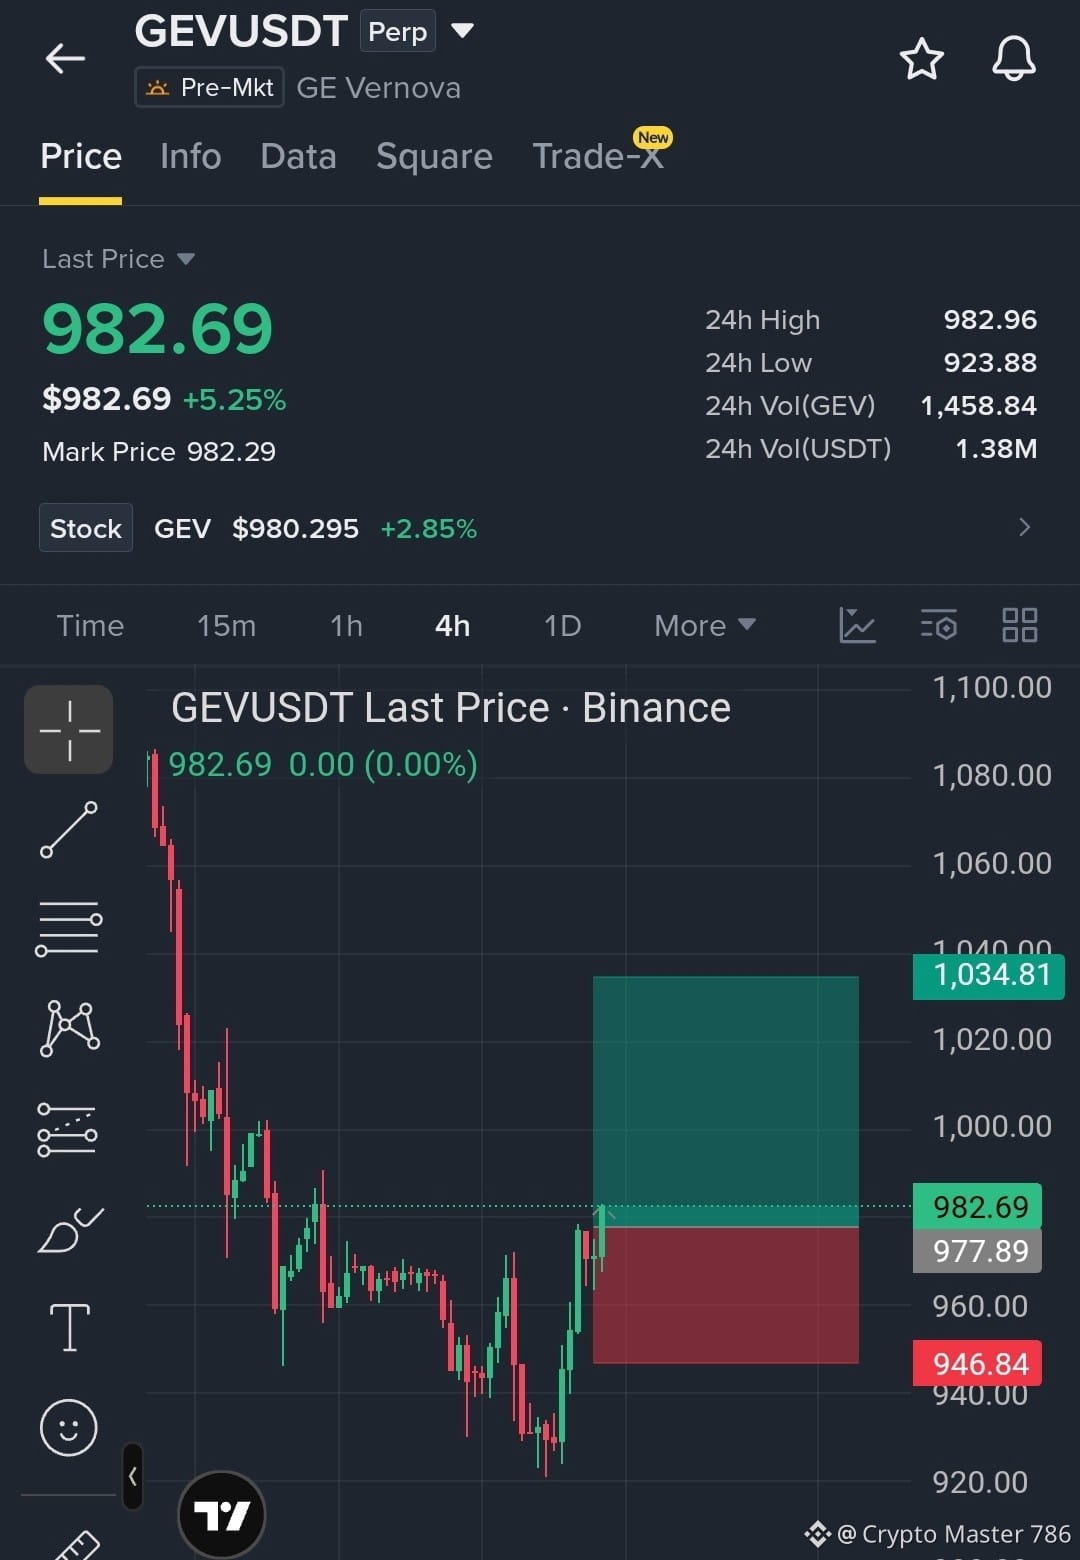
Task: Open the chart layout grid icon
Action: coord(1019,626)
